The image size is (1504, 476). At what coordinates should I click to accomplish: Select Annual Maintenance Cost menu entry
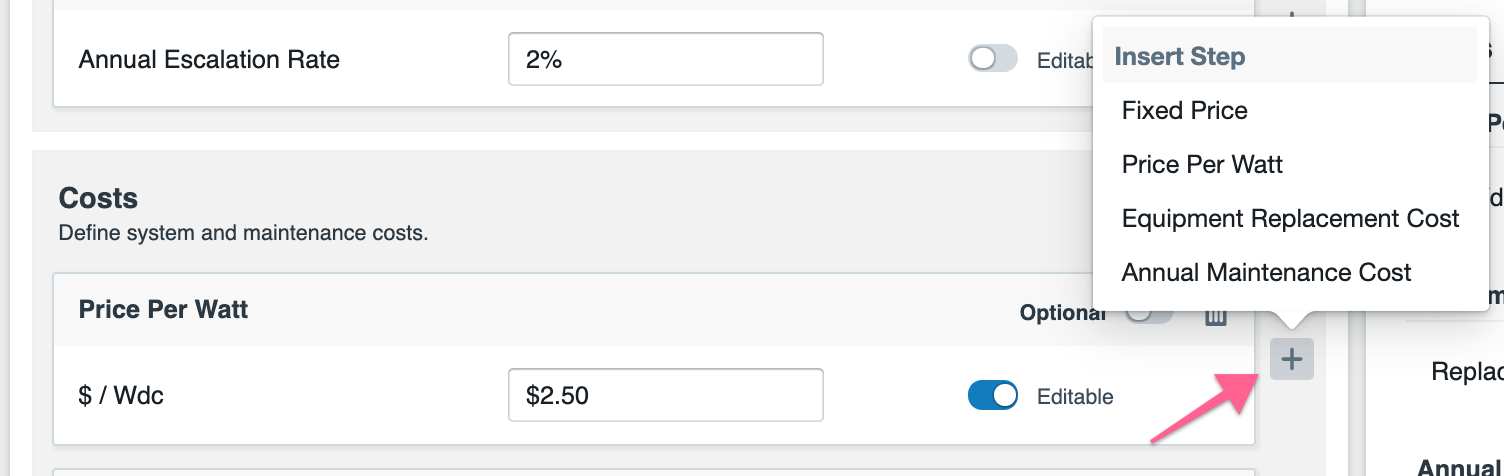(1266, 272)
